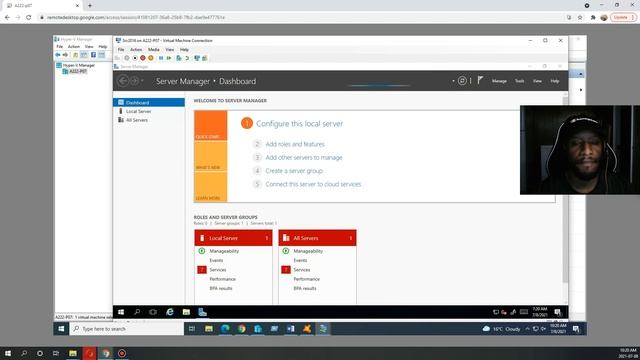The height and width of the screenshot is (360, 640).
Task: Open Chrome on remote host taskbar
Action: 242,329
